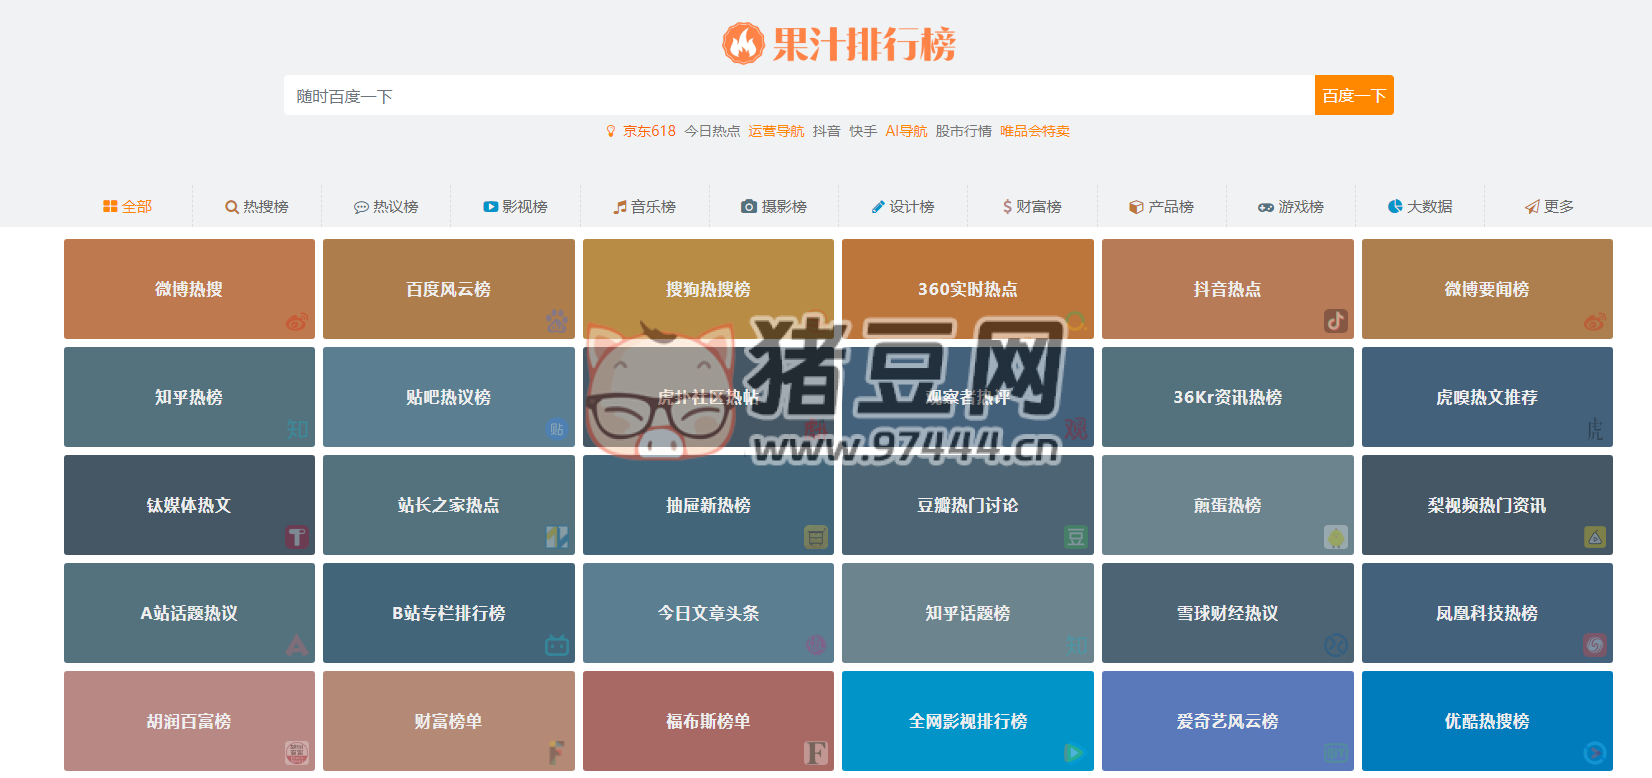
Task: Switch to the 热搜榜 tab
Action: tap(257, 207)
